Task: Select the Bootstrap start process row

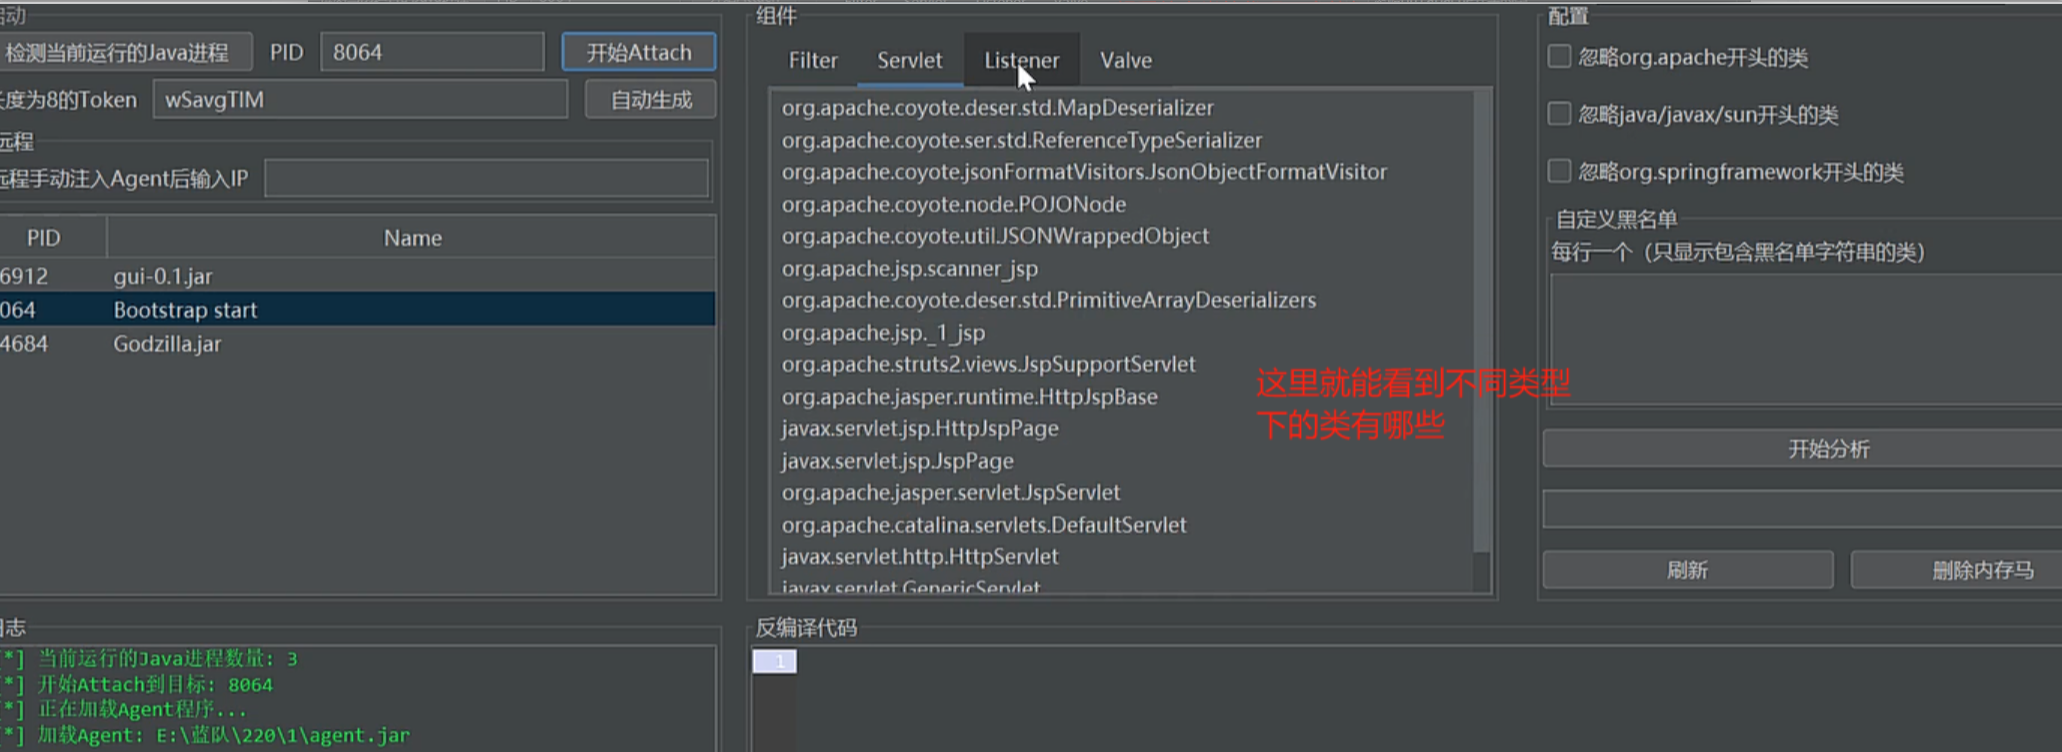Action: pos(357,310)
